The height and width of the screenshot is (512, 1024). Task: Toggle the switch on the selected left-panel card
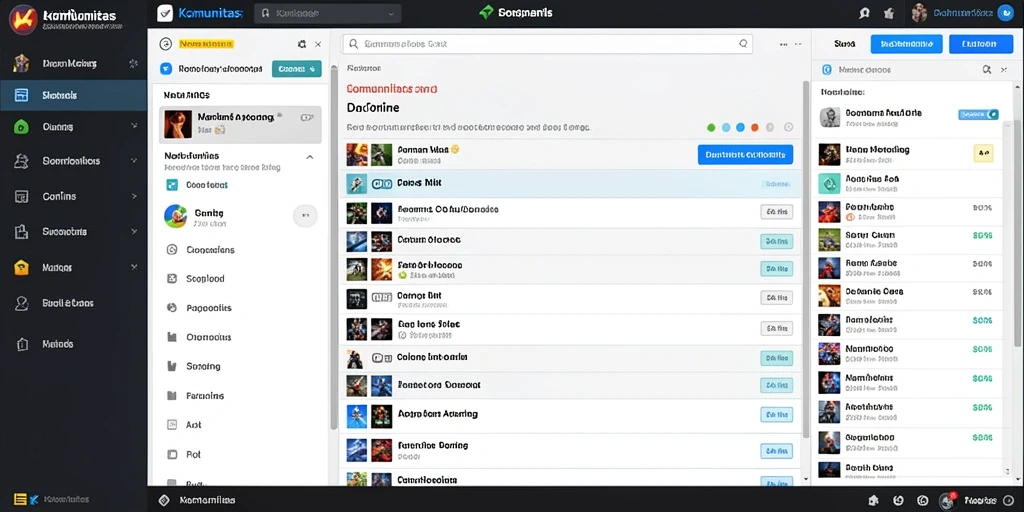pos(306,118)
